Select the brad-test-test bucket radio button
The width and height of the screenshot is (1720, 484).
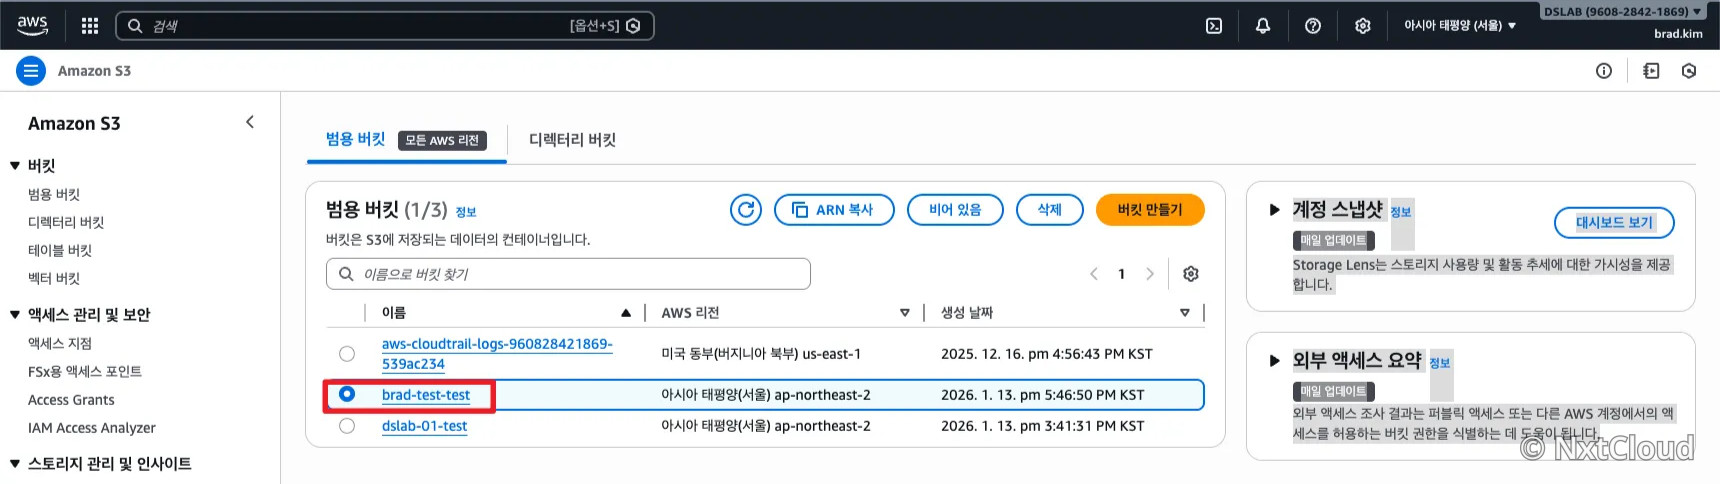coord(347,394)
